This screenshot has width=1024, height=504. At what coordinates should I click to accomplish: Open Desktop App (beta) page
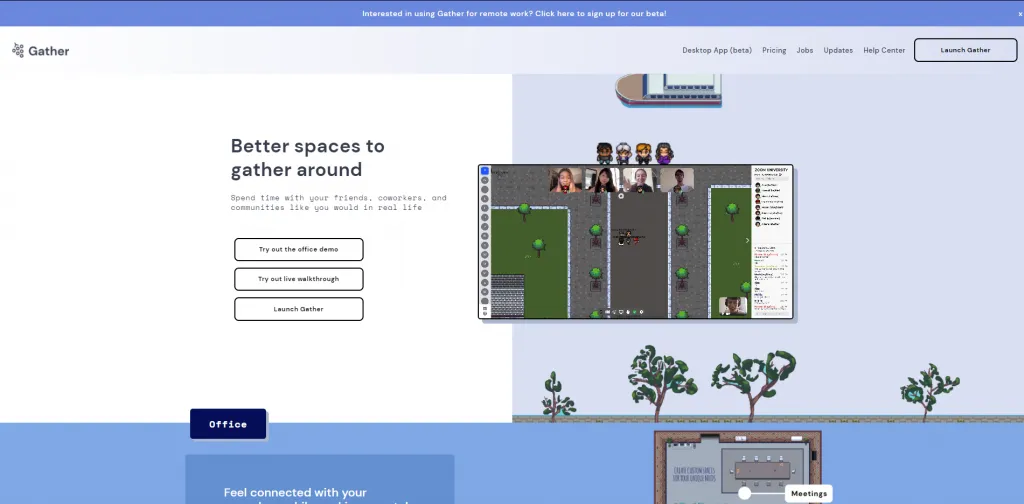pos(716,50)
